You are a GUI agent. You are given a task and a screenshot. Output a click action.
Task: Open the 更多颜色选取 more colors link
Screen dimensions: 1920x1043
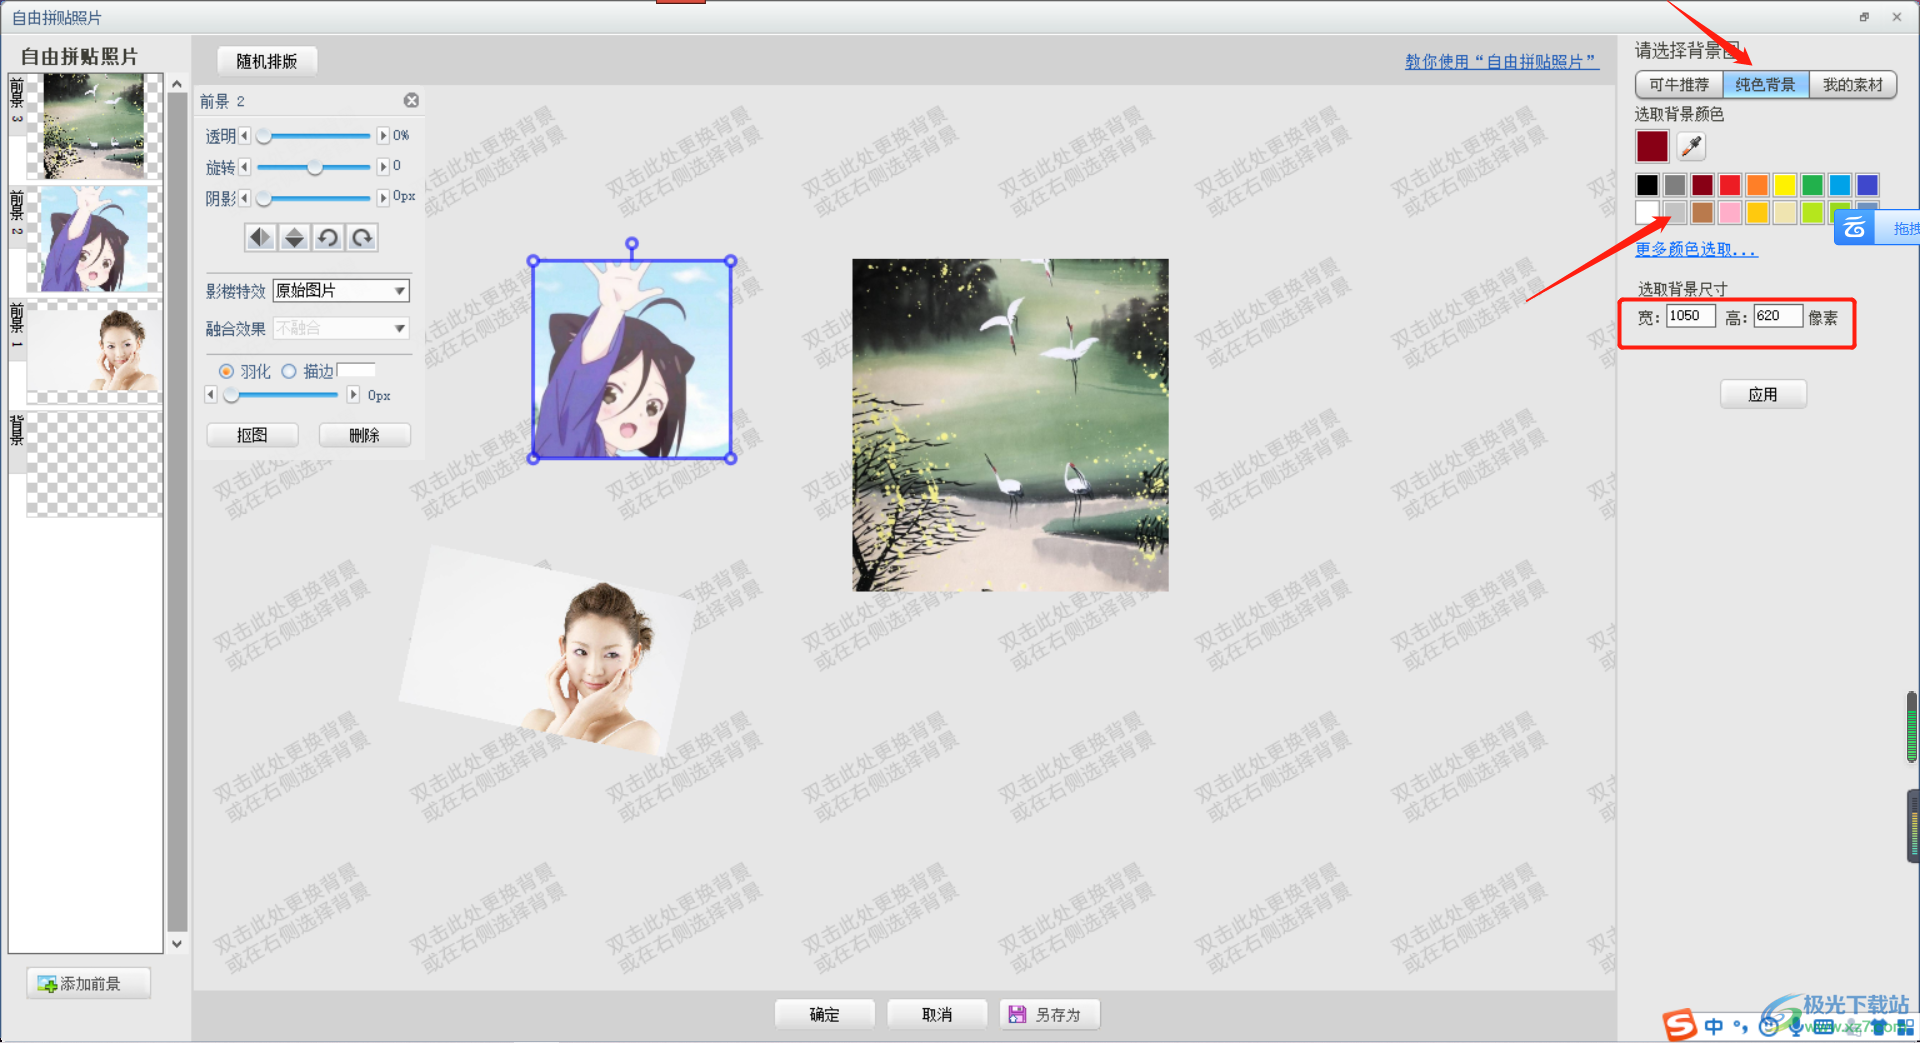coord(1696,249)
